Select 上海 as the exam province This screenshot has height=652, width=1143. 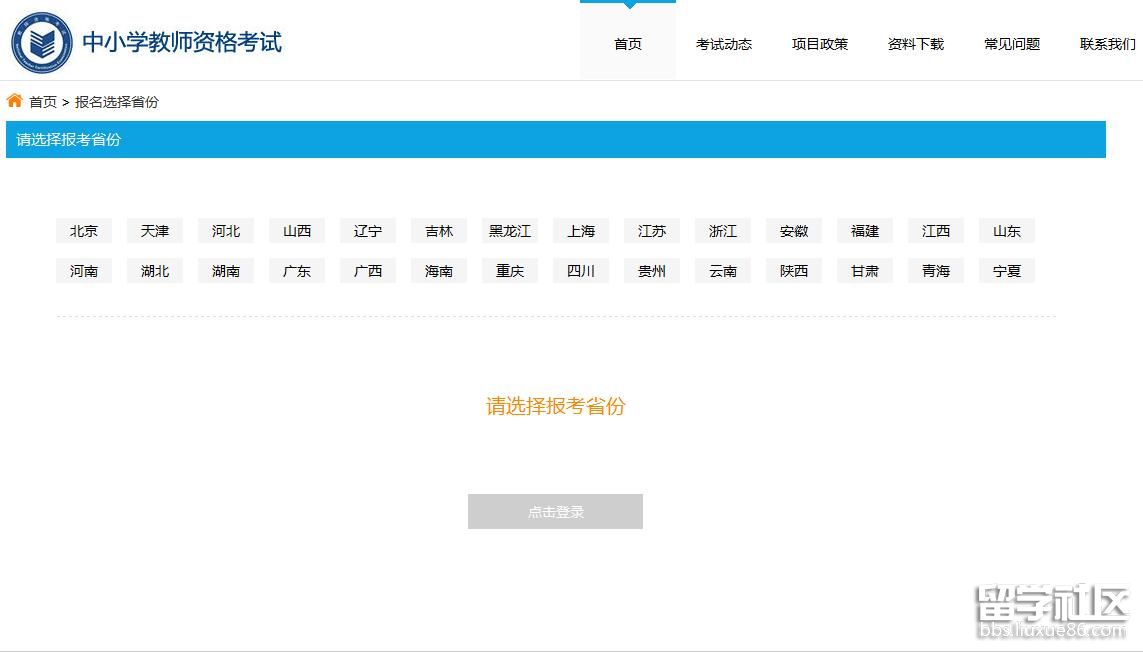pyautogui.click(x=580, y=230)
